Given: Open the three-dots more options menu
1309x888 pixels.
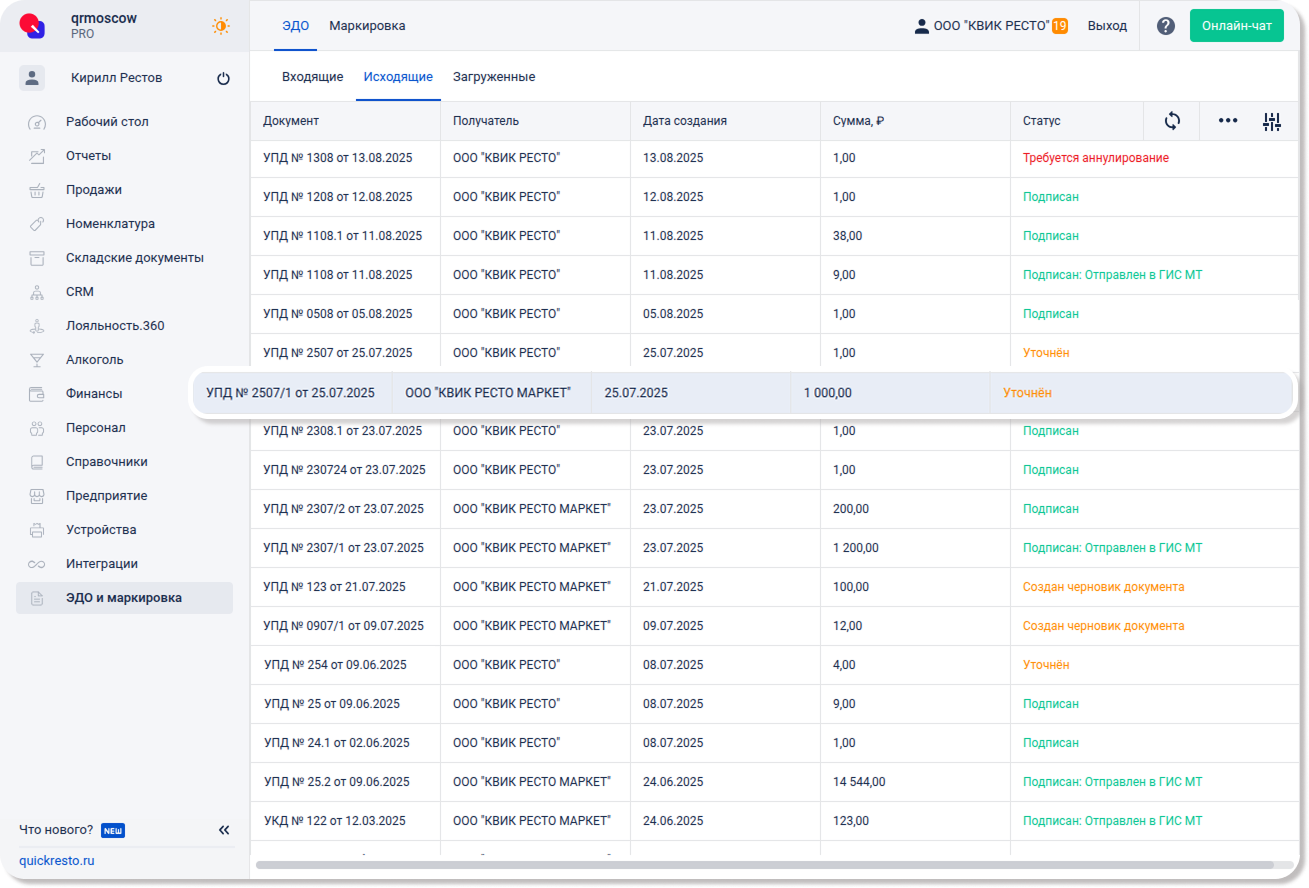Looking at the screenshot, I should pyautogui.click(x=1228, y=121).
